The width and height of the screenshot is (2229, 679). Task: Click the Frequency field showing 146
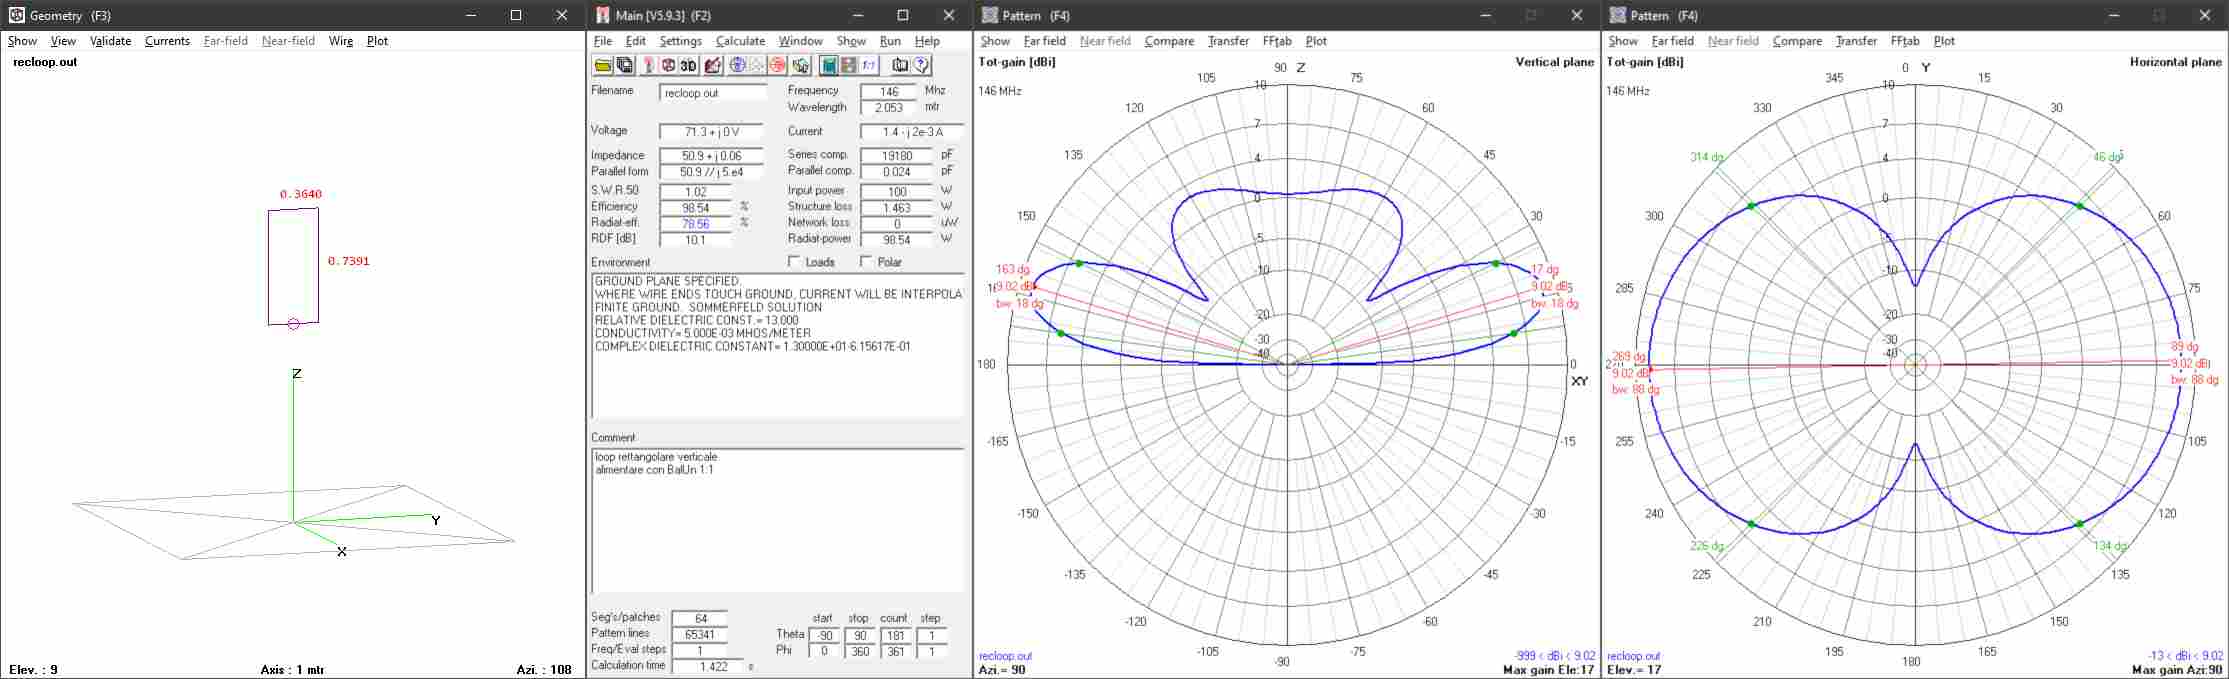[888, 91]
